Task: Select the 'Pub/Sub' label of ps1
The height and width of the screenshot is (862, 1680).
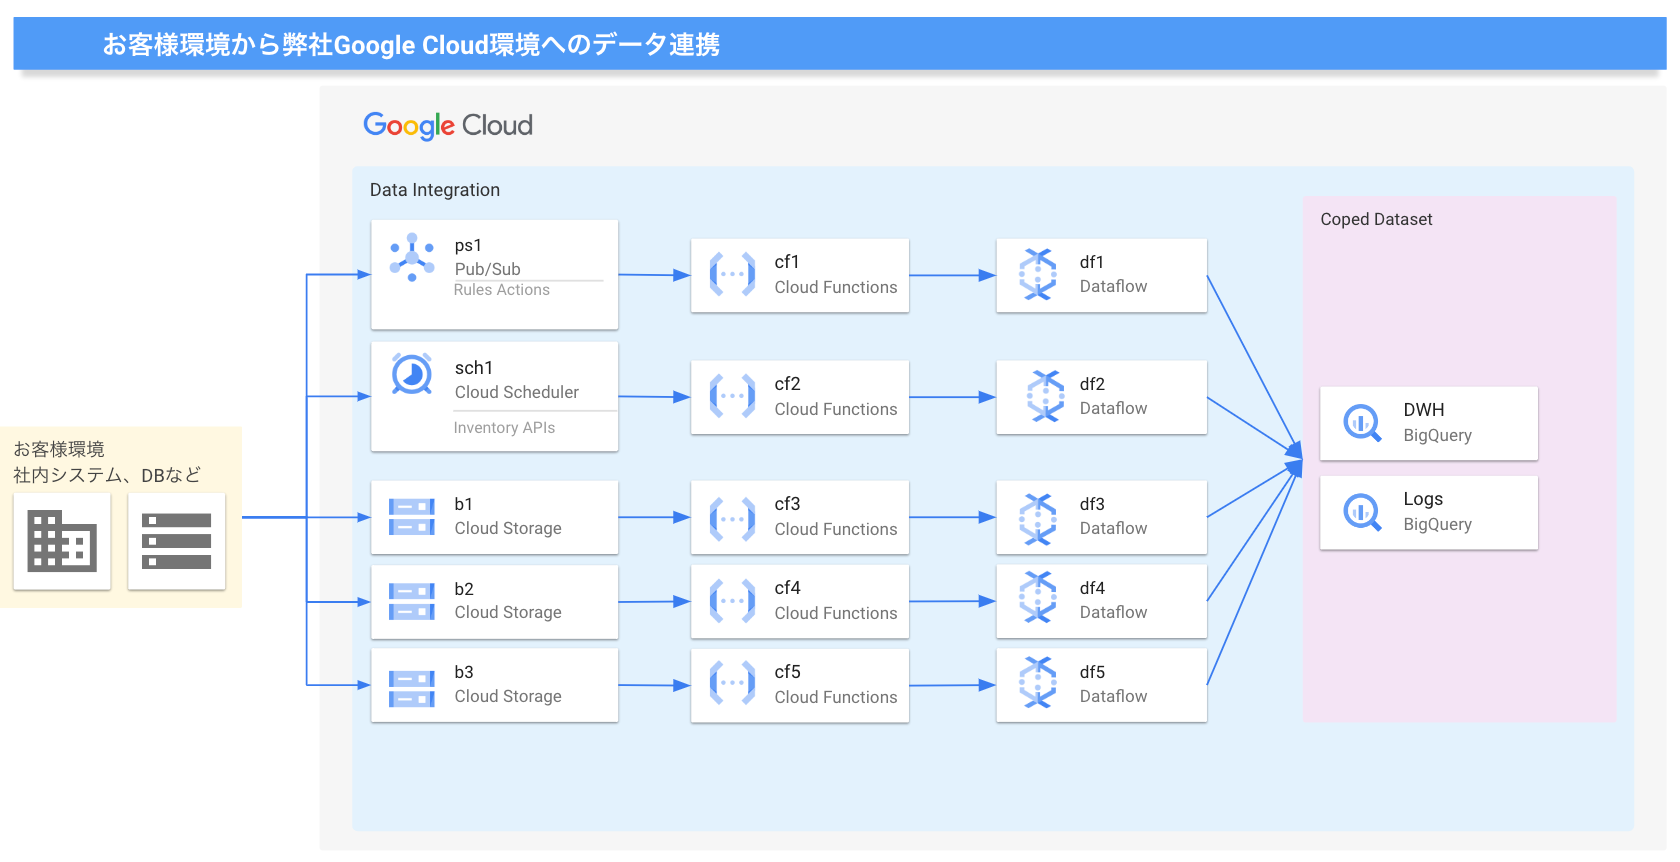Action: click(488, 269)
